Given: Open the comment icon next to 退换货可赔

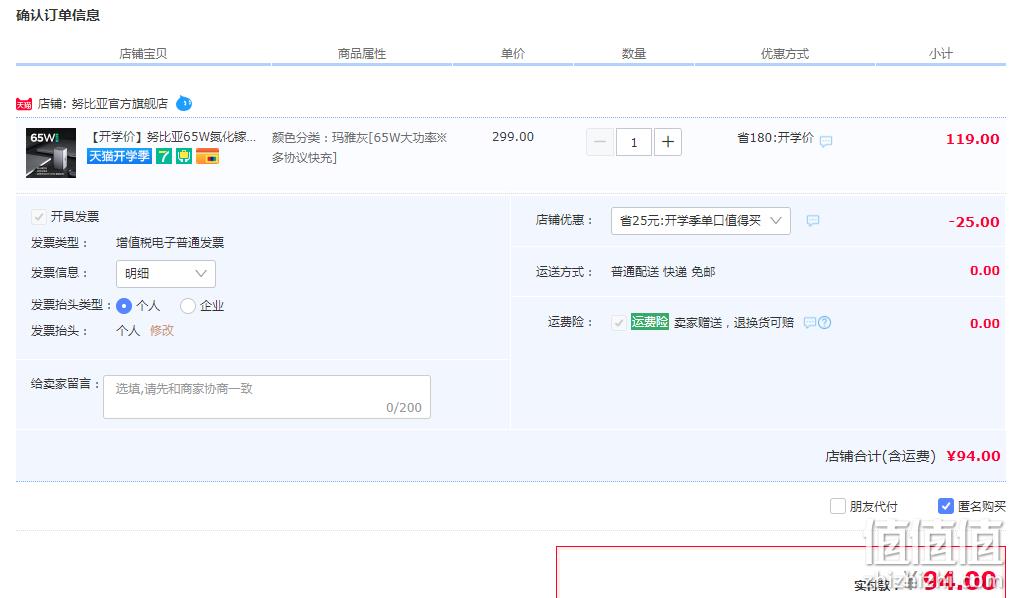Looking at the screenshot, I should pos(809,322).
